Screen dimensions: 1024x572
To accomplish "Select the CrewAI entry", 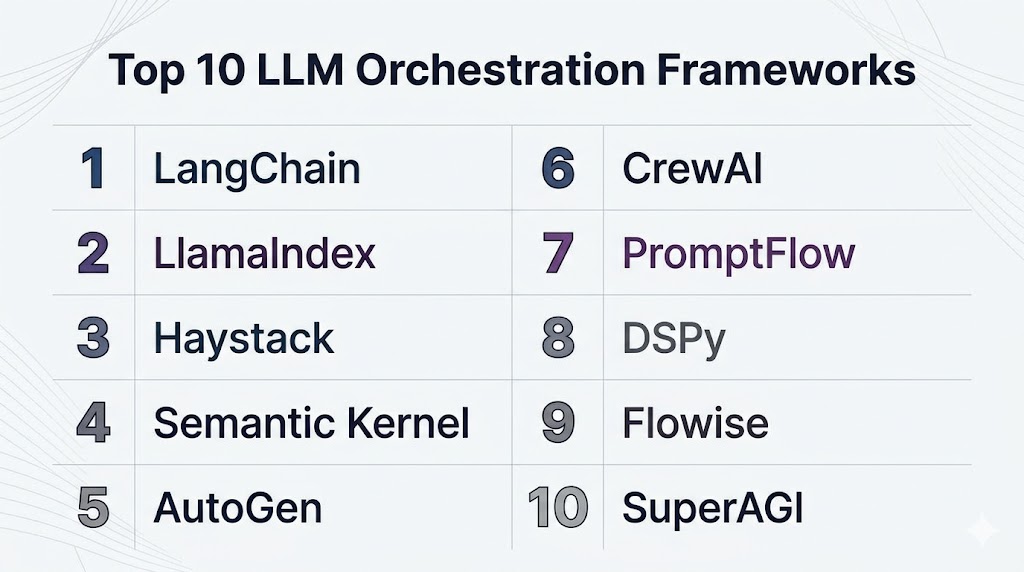I will coord(692,169).
